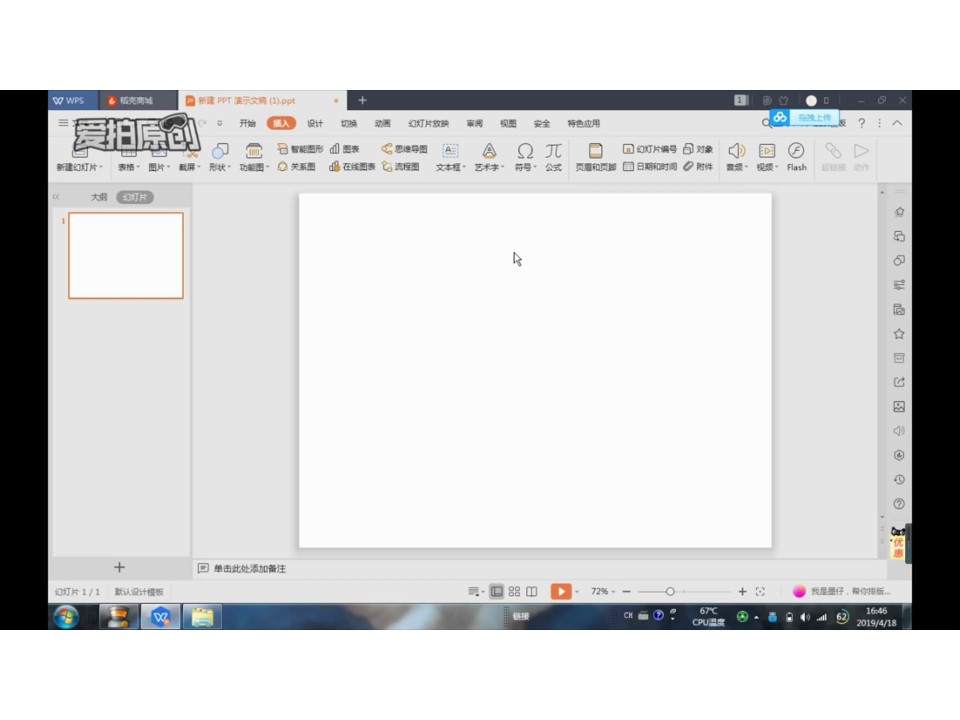This screenshot has width=960, height=720.
Task: Collapse the ribbon with the chevron
Action: tap(897, 123)
